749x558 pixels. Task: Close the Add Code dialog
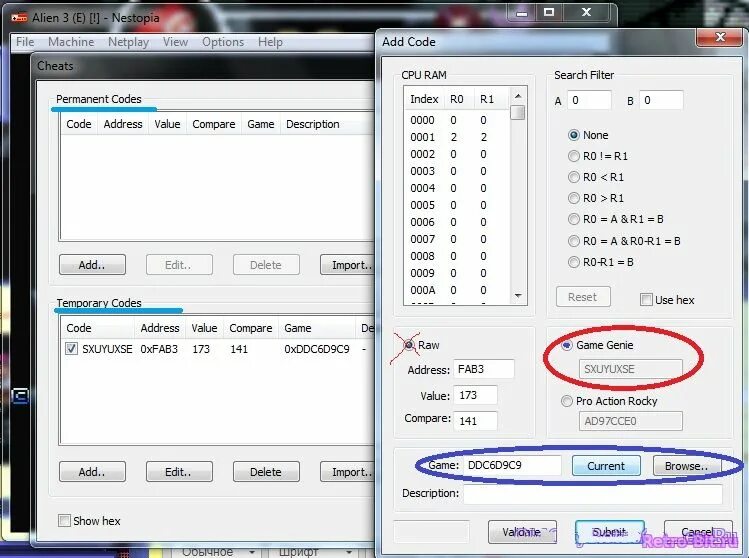[720, 37]
